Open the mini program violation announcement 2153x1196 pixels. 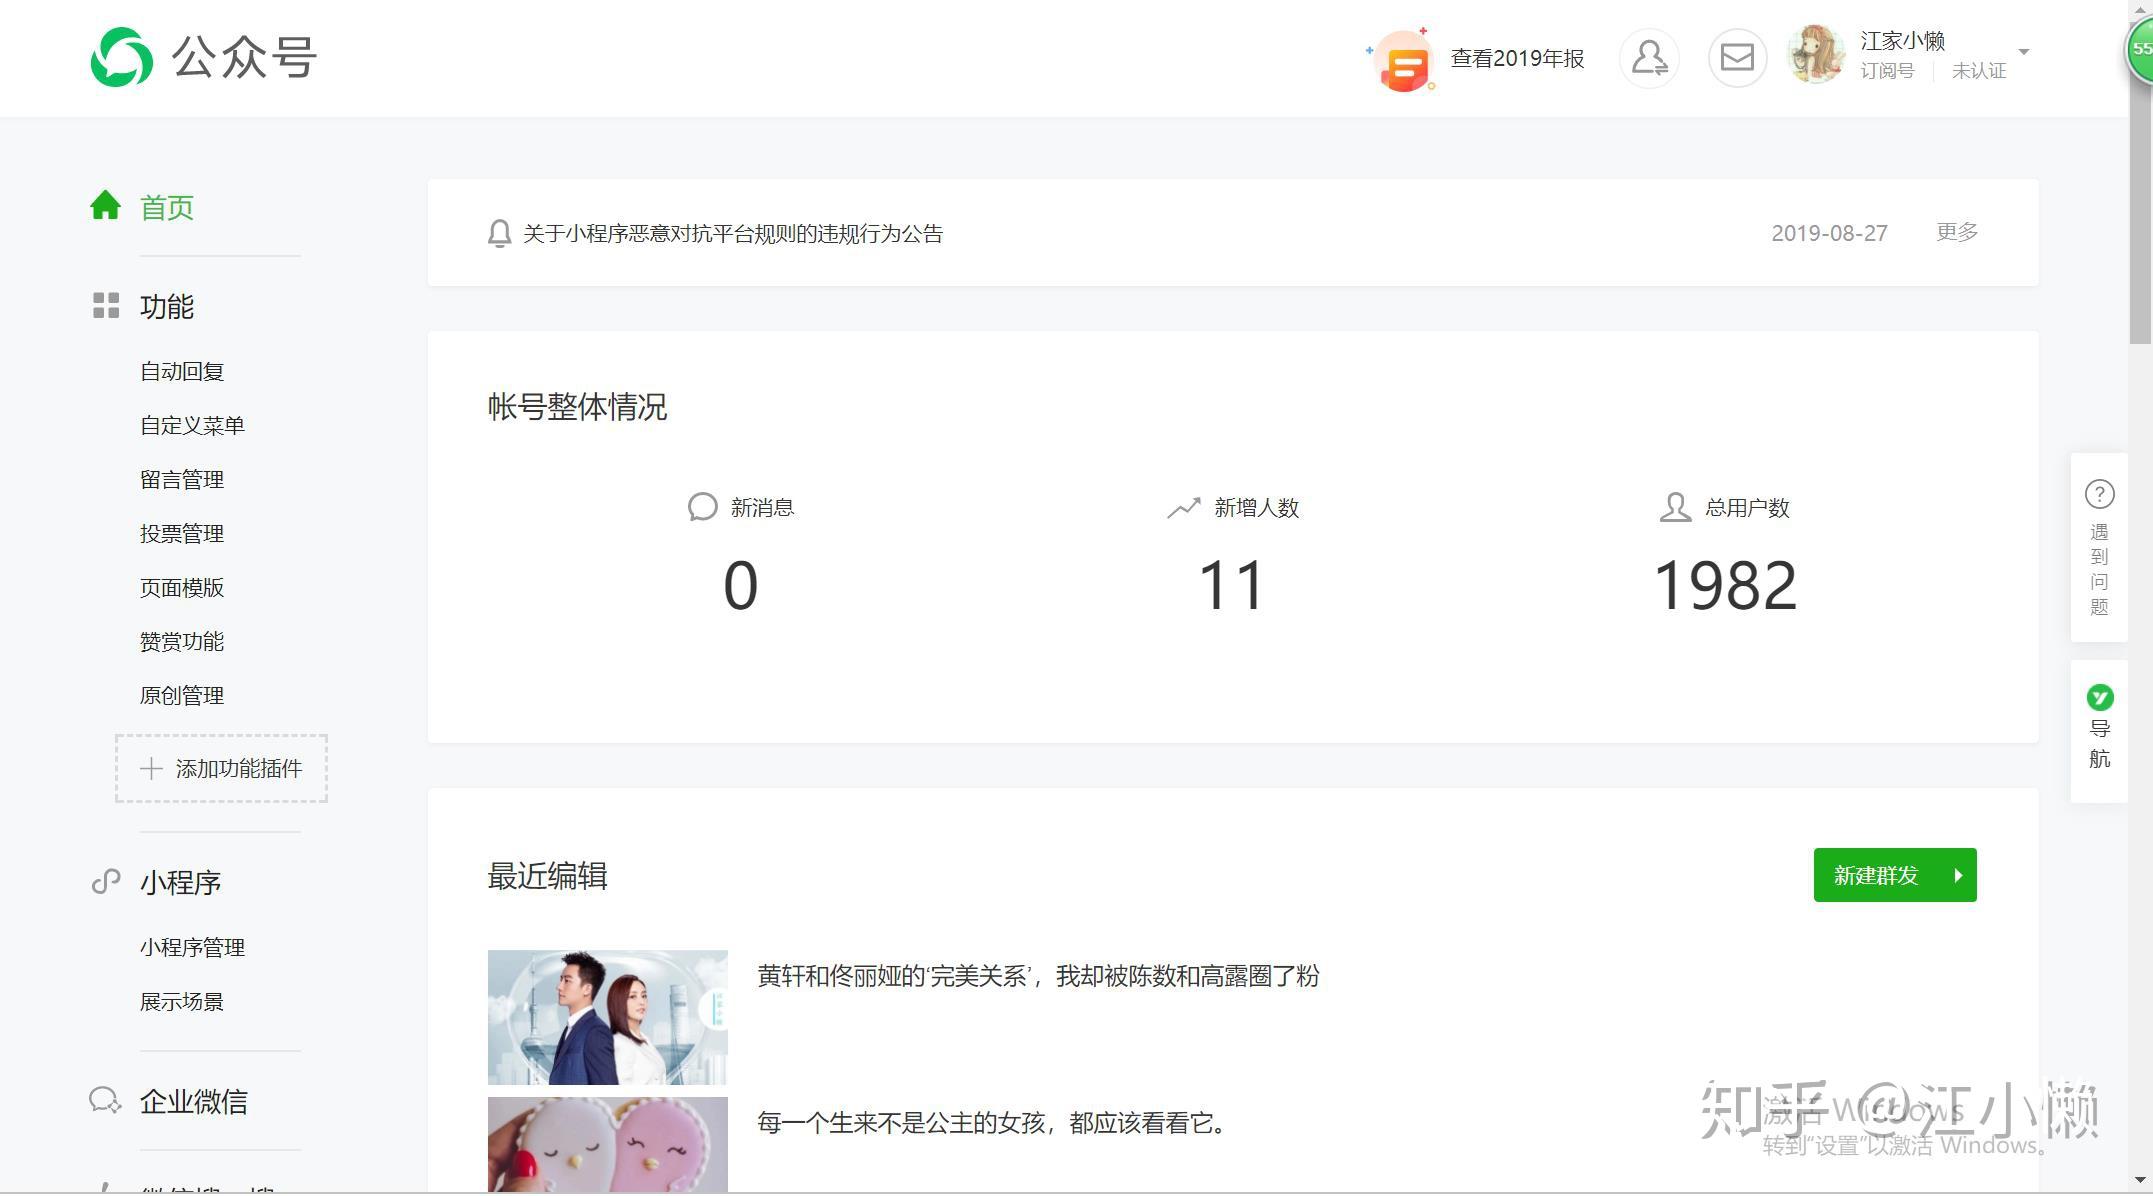point(732,234)
